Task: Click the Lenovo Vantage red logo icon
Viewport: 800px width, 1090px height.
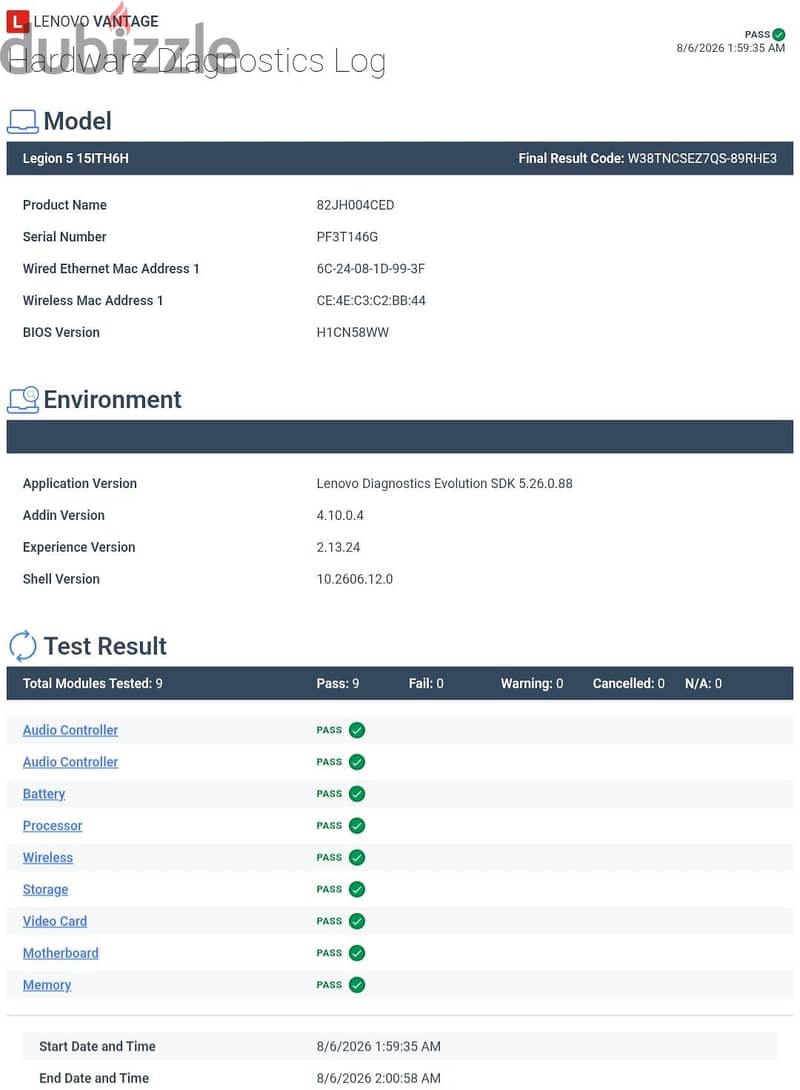Action: tap(17, 22)
